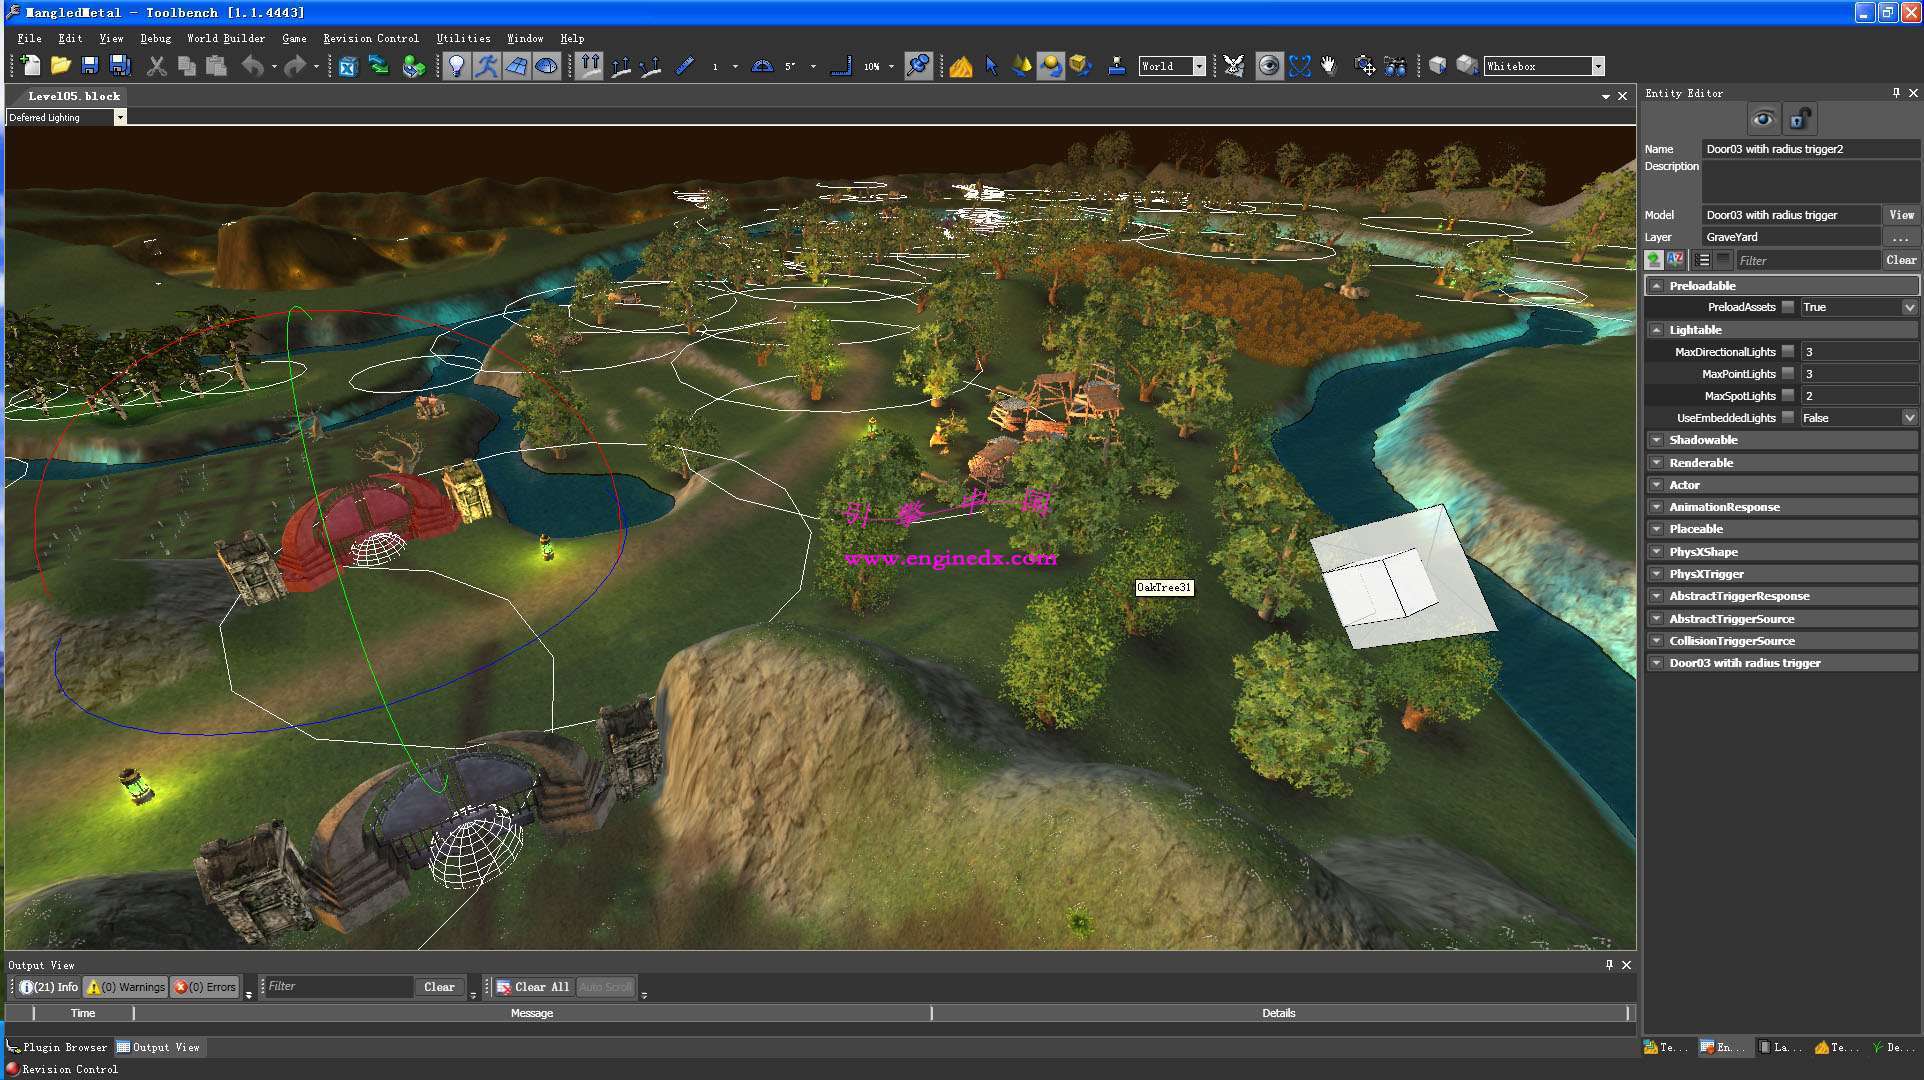This screenshot has height=1080, width=1924.
Task: Switch to the Plugin Browser tab
Action: coord(57,1047)
